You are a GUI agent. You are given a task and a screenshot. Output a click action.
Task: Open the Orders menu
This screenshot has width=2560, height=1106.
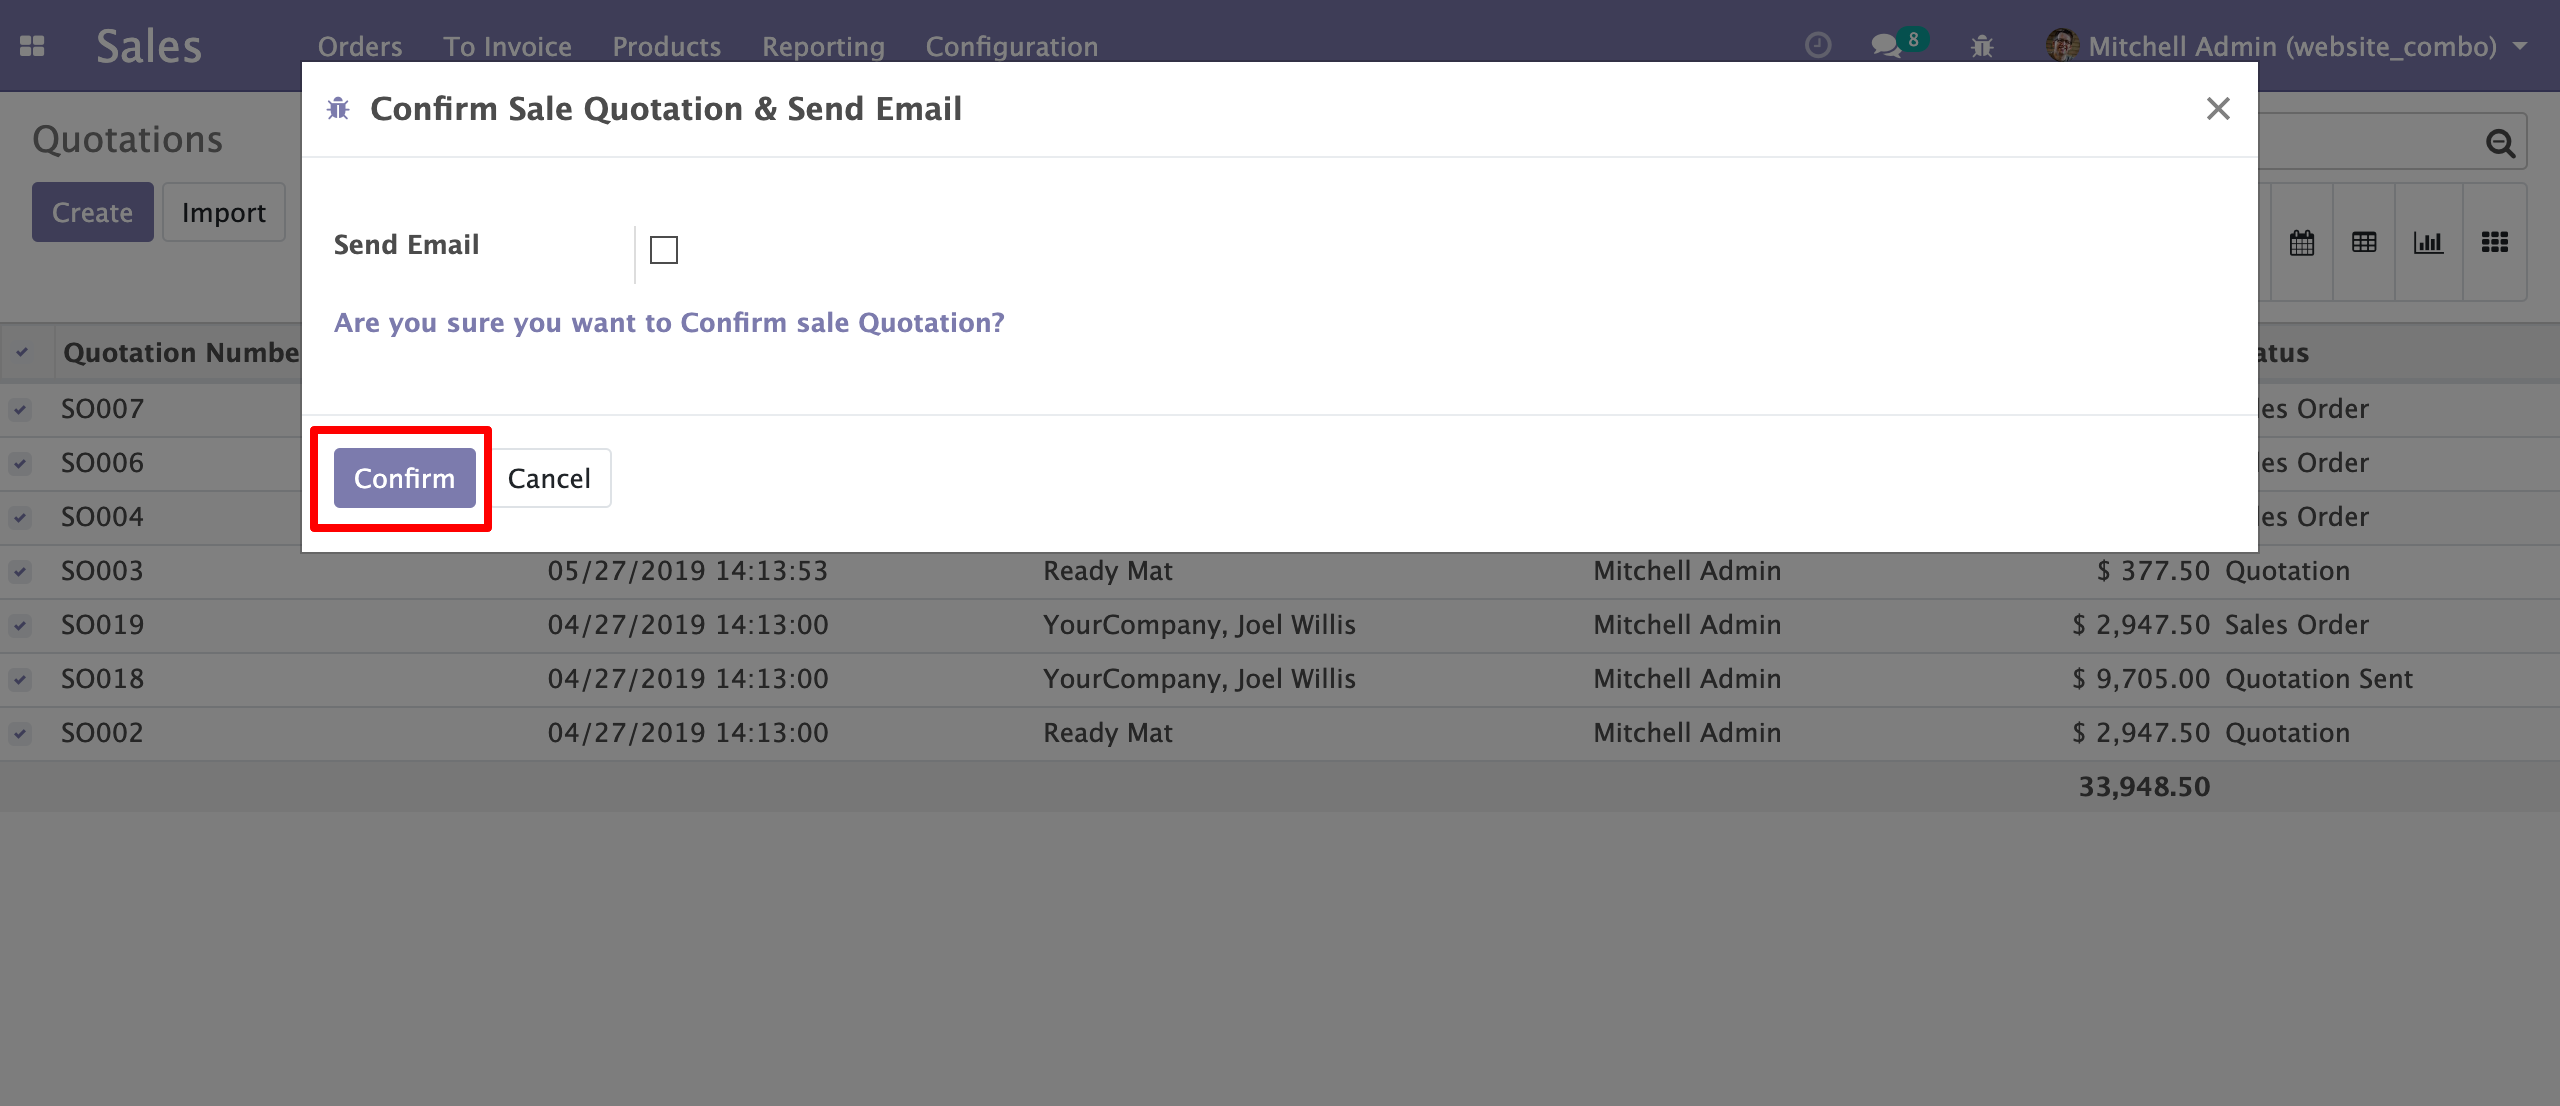(360, 46)
